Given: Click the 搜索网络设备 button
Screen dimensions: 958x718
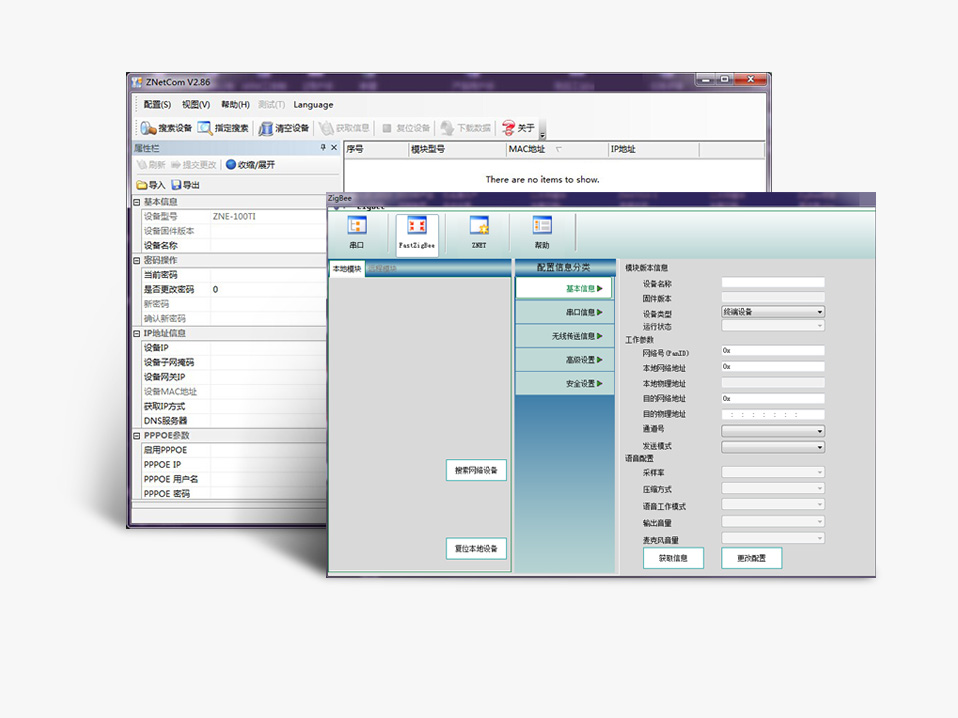Looking at the screenshot, I should [x=476, y=470].
